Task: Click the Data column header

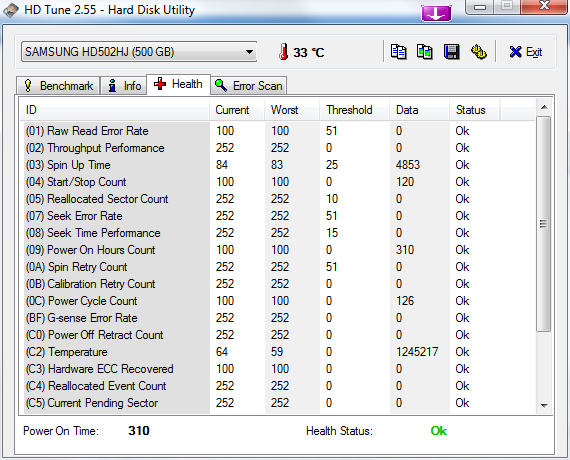Action: (x=420, y=110)
